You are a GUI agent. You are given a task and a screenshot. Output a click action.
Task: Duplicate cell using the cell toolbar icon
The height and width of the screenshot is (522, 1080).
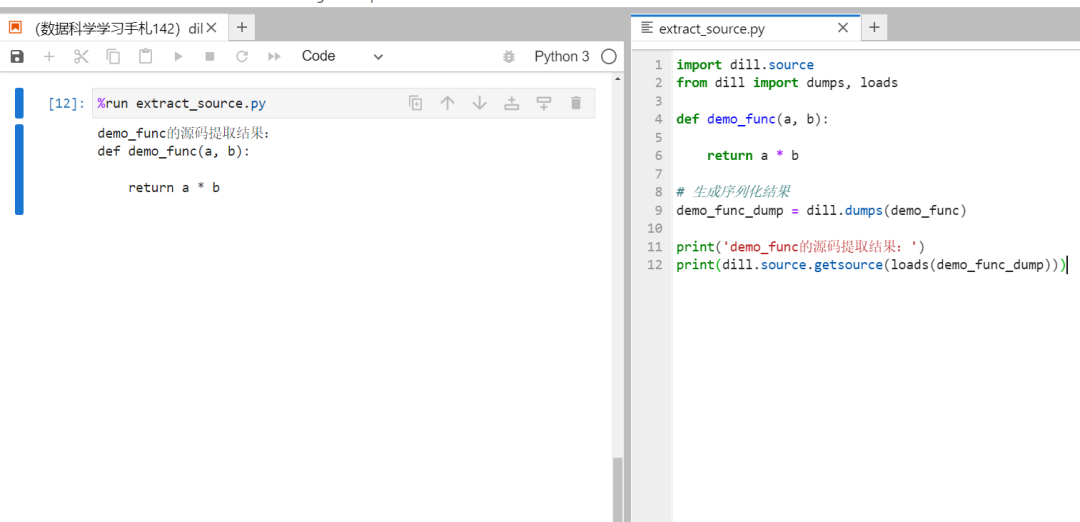[x=415, y=103]
